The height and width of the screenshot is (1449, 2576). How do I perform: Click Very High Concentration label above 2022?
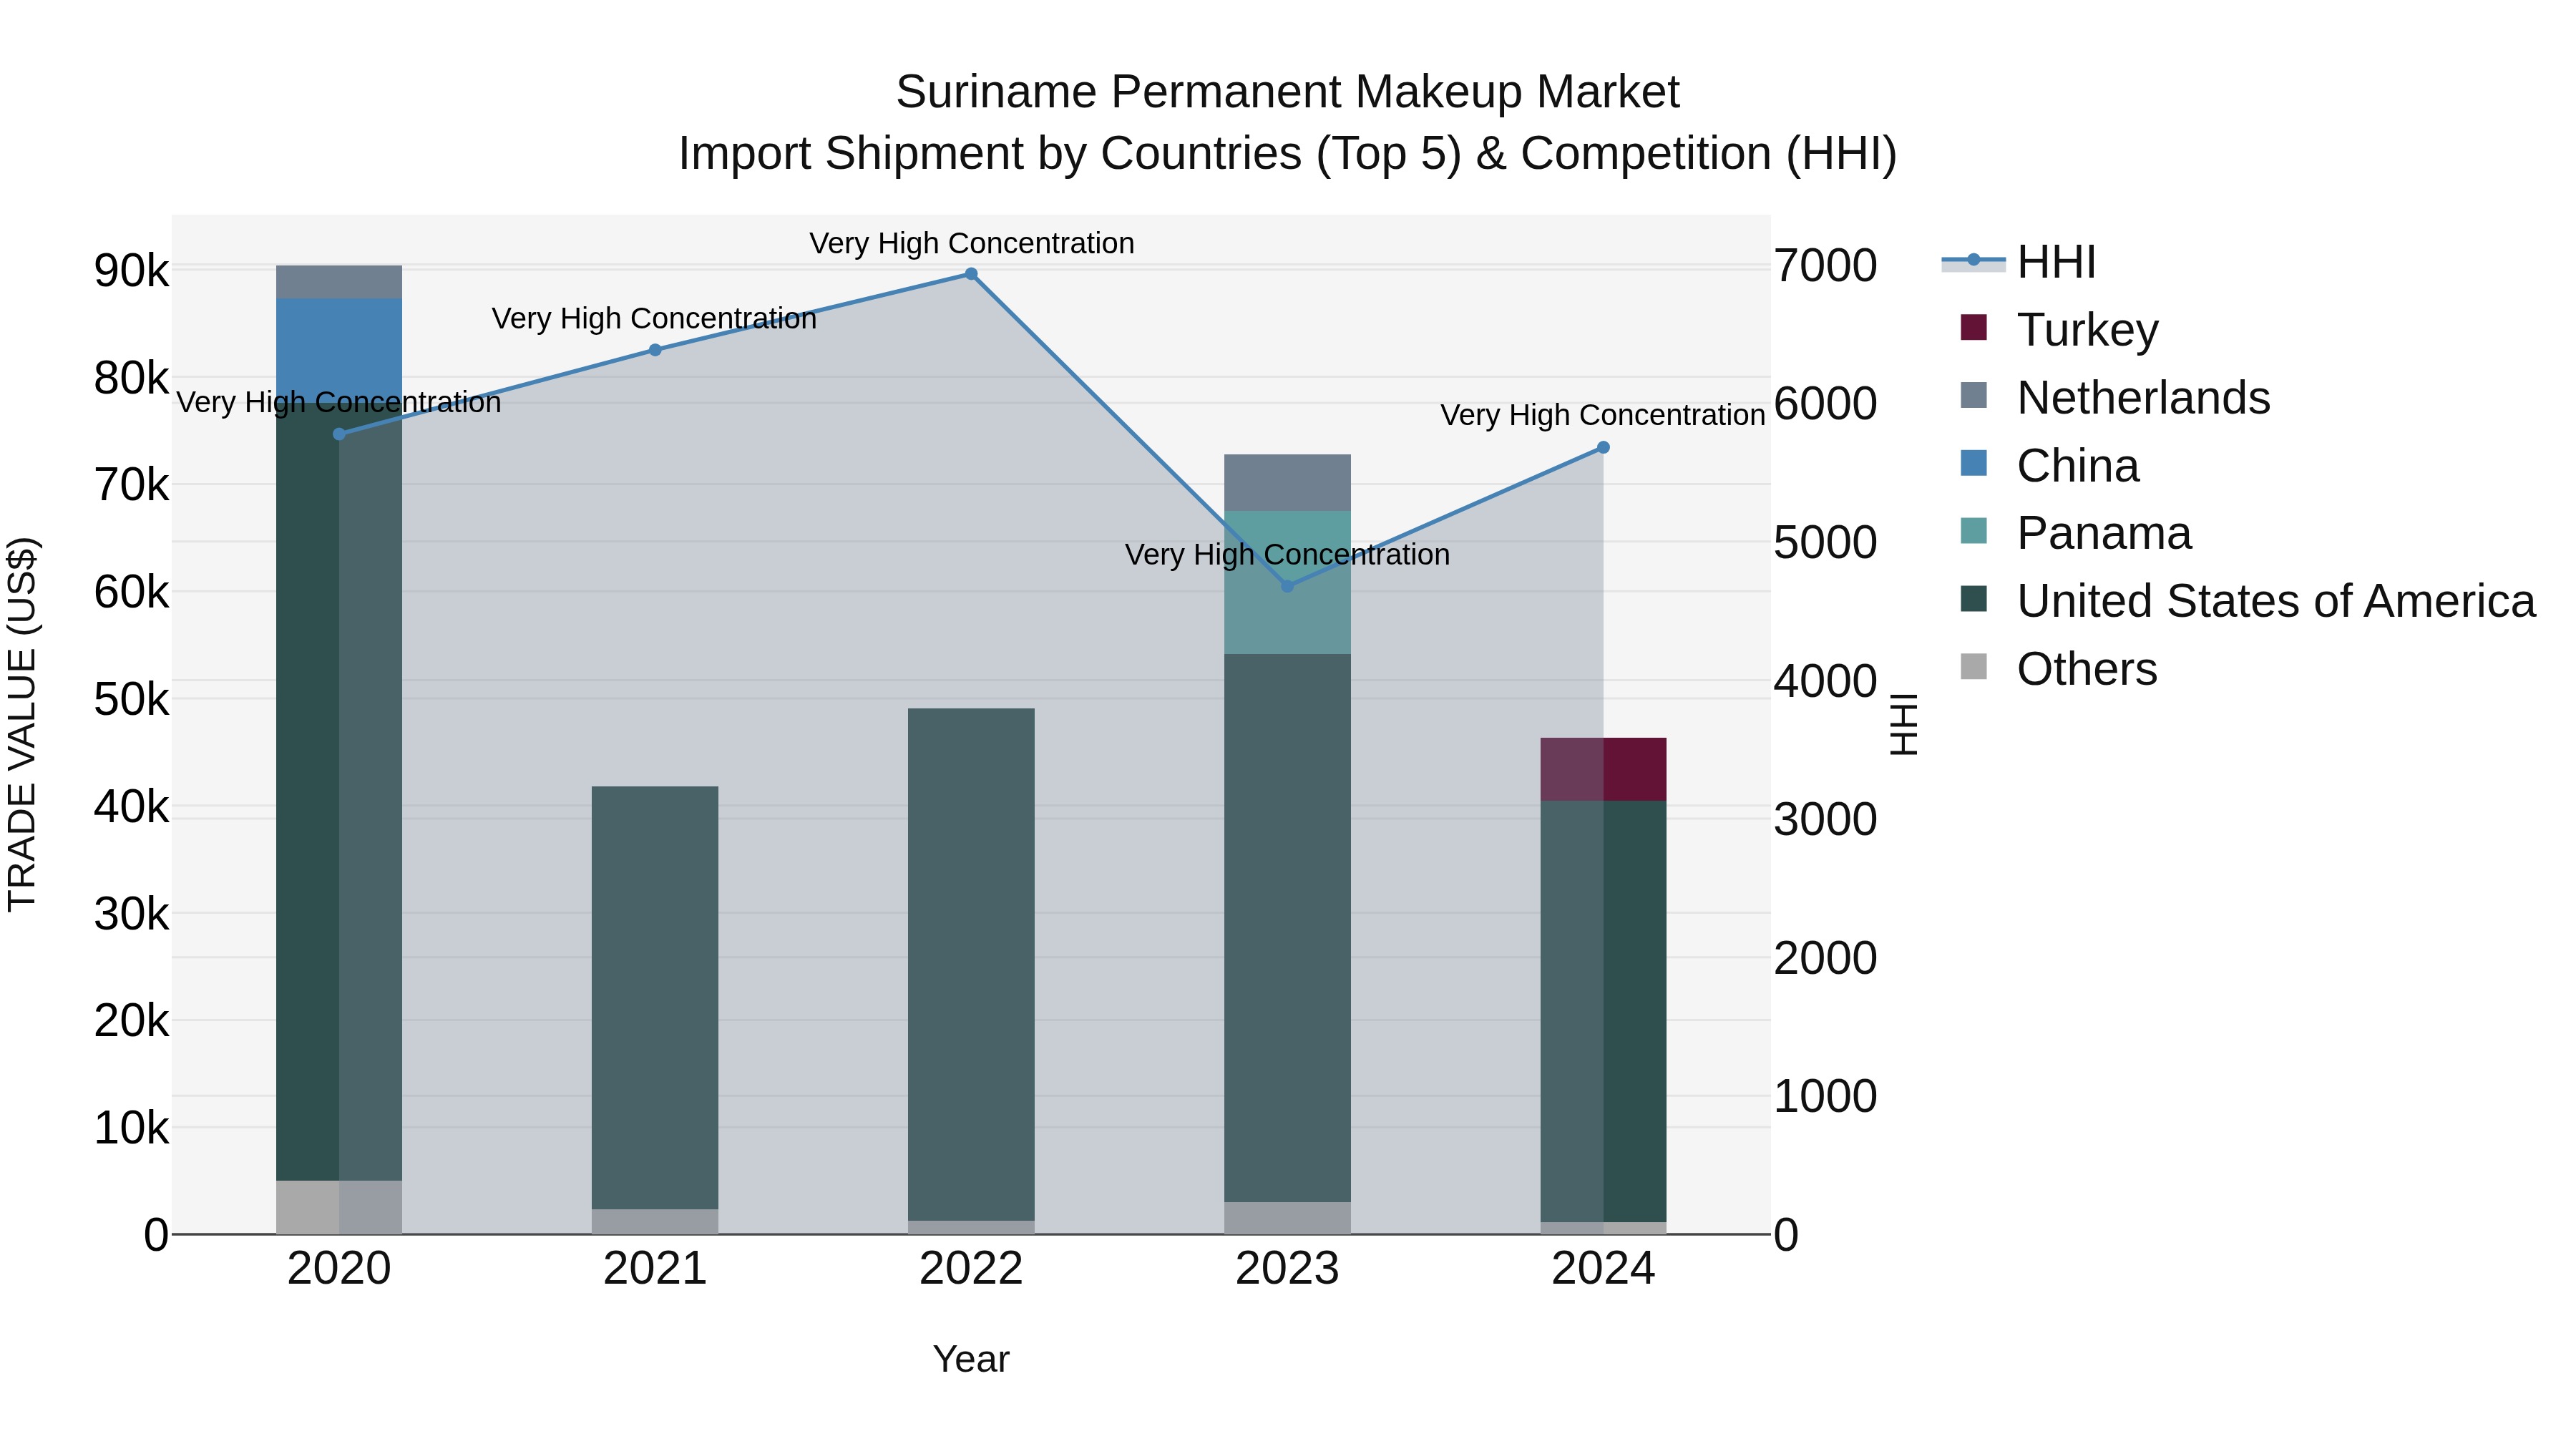pos(971,243)
